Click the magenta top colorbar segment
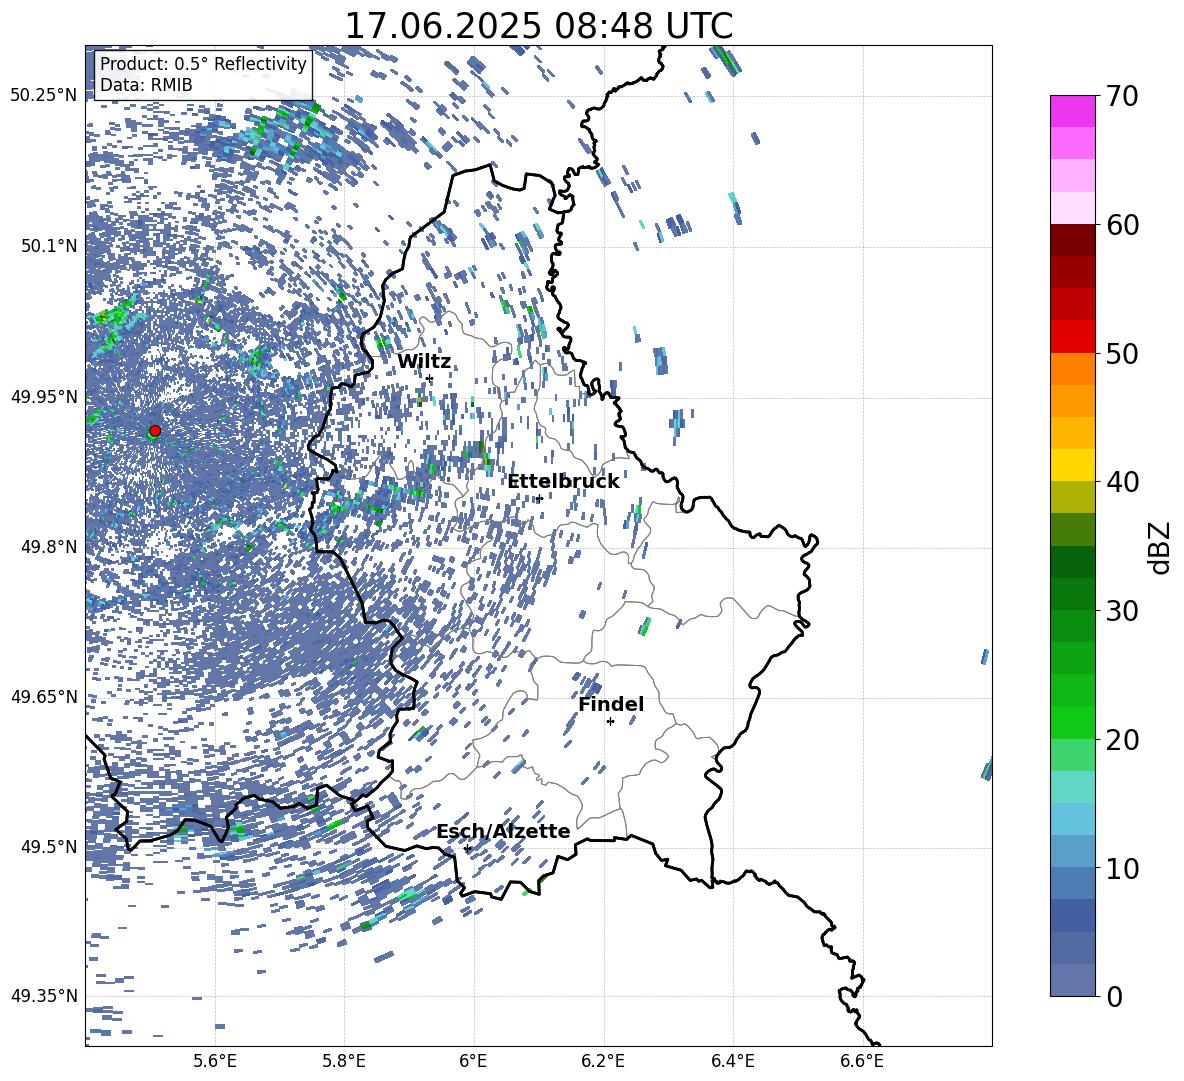The image size is (1184, 1081). point(1072,111)
